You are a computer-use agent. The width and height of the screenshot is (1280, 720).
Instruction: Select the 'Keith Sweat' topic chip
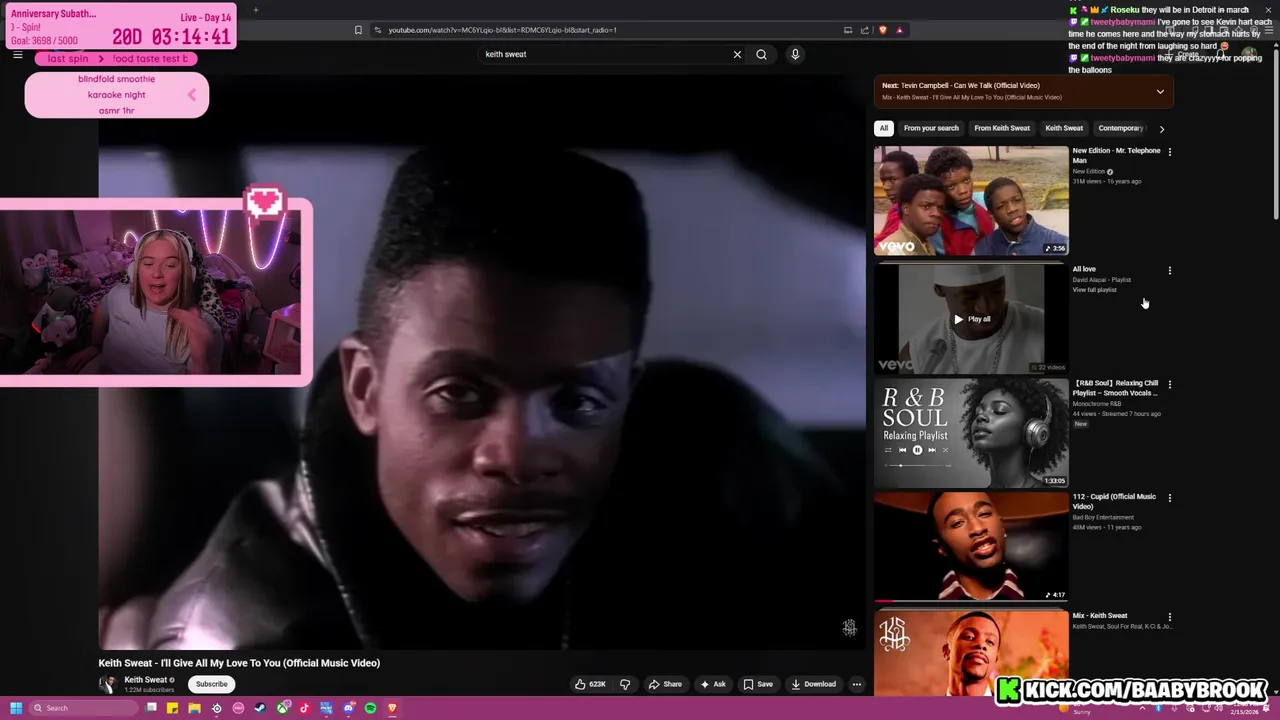pyautogui.click(x=1064, y=128)
